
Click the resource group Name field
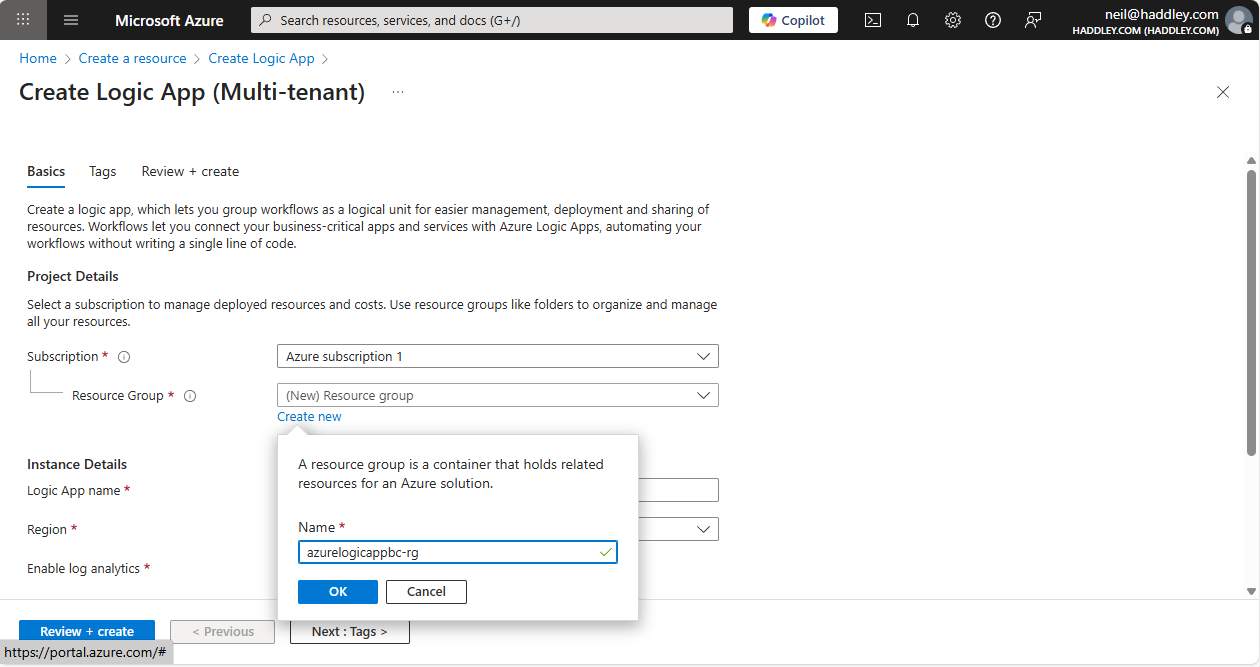click(x=448, y=552)
